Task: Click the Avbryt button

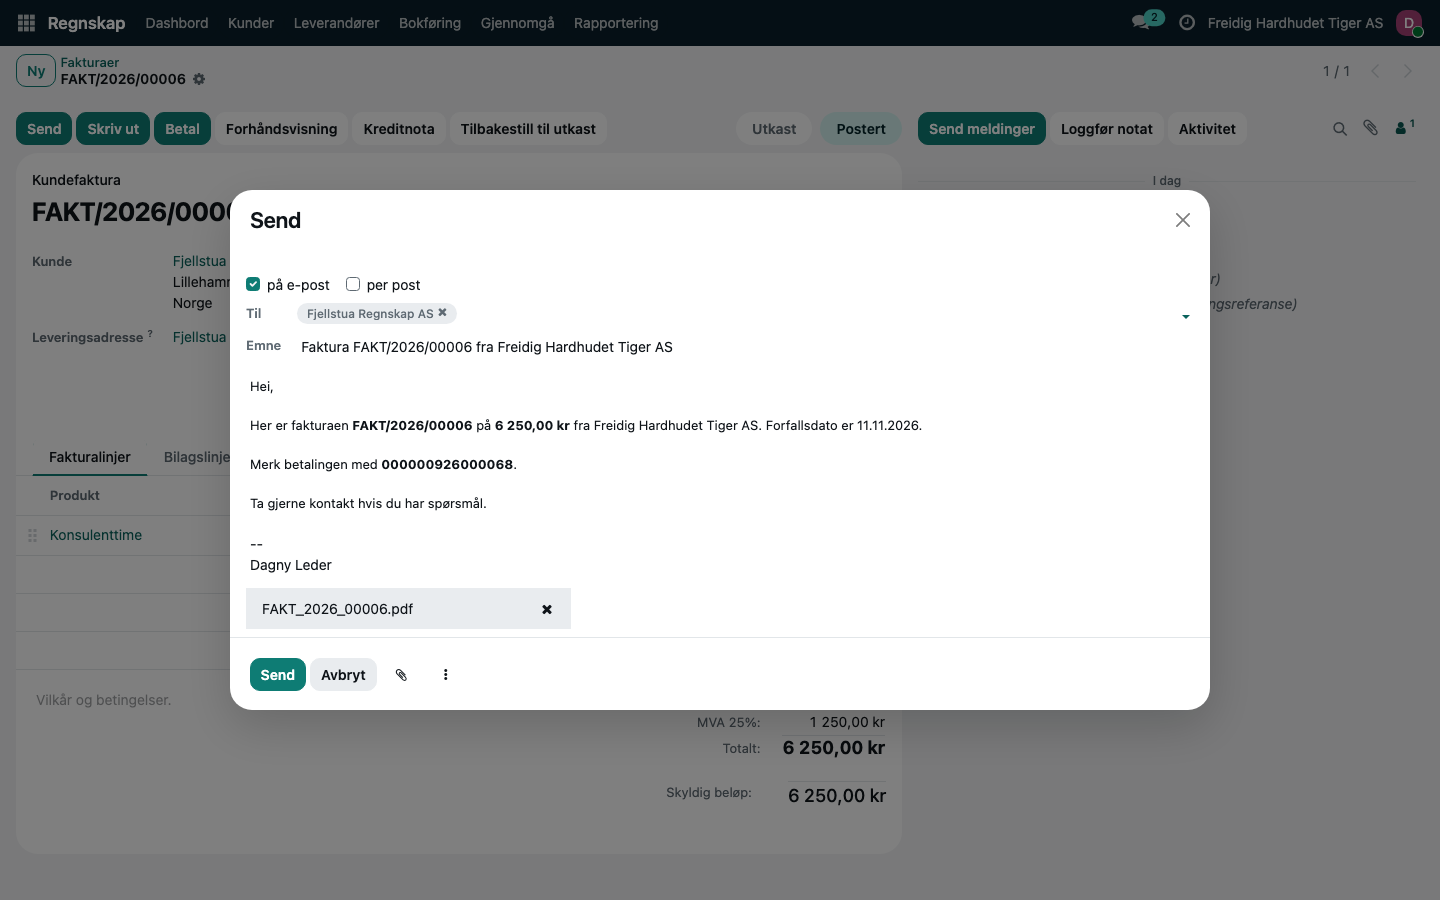Action: click(x=343, y=675)
